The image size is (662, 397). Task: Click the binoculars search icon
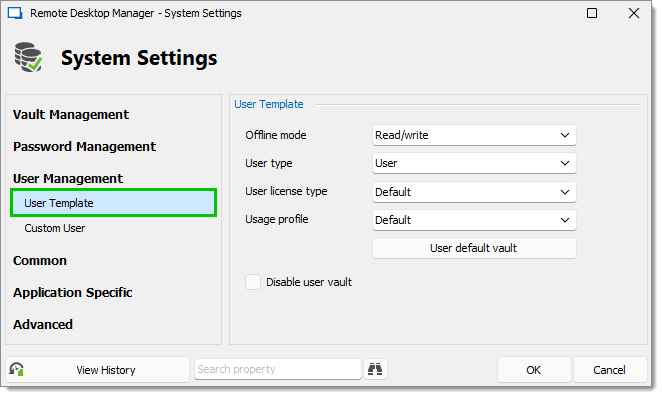click(x=375, y=370)
